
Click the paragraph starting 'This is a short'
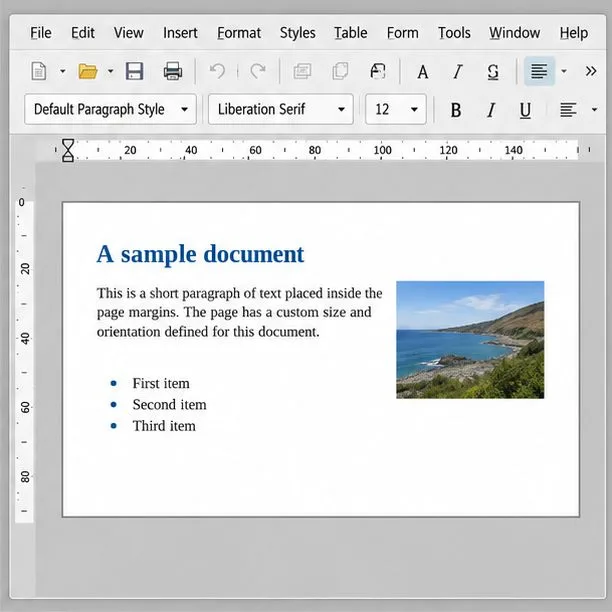pyautogui.click(x=239, y=312)
